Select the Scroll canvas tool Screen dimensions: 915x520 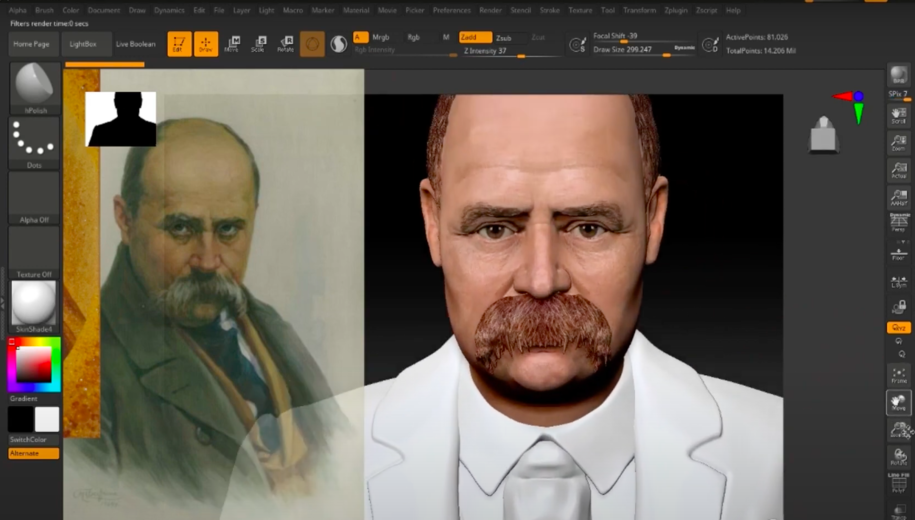pos(899,116)
